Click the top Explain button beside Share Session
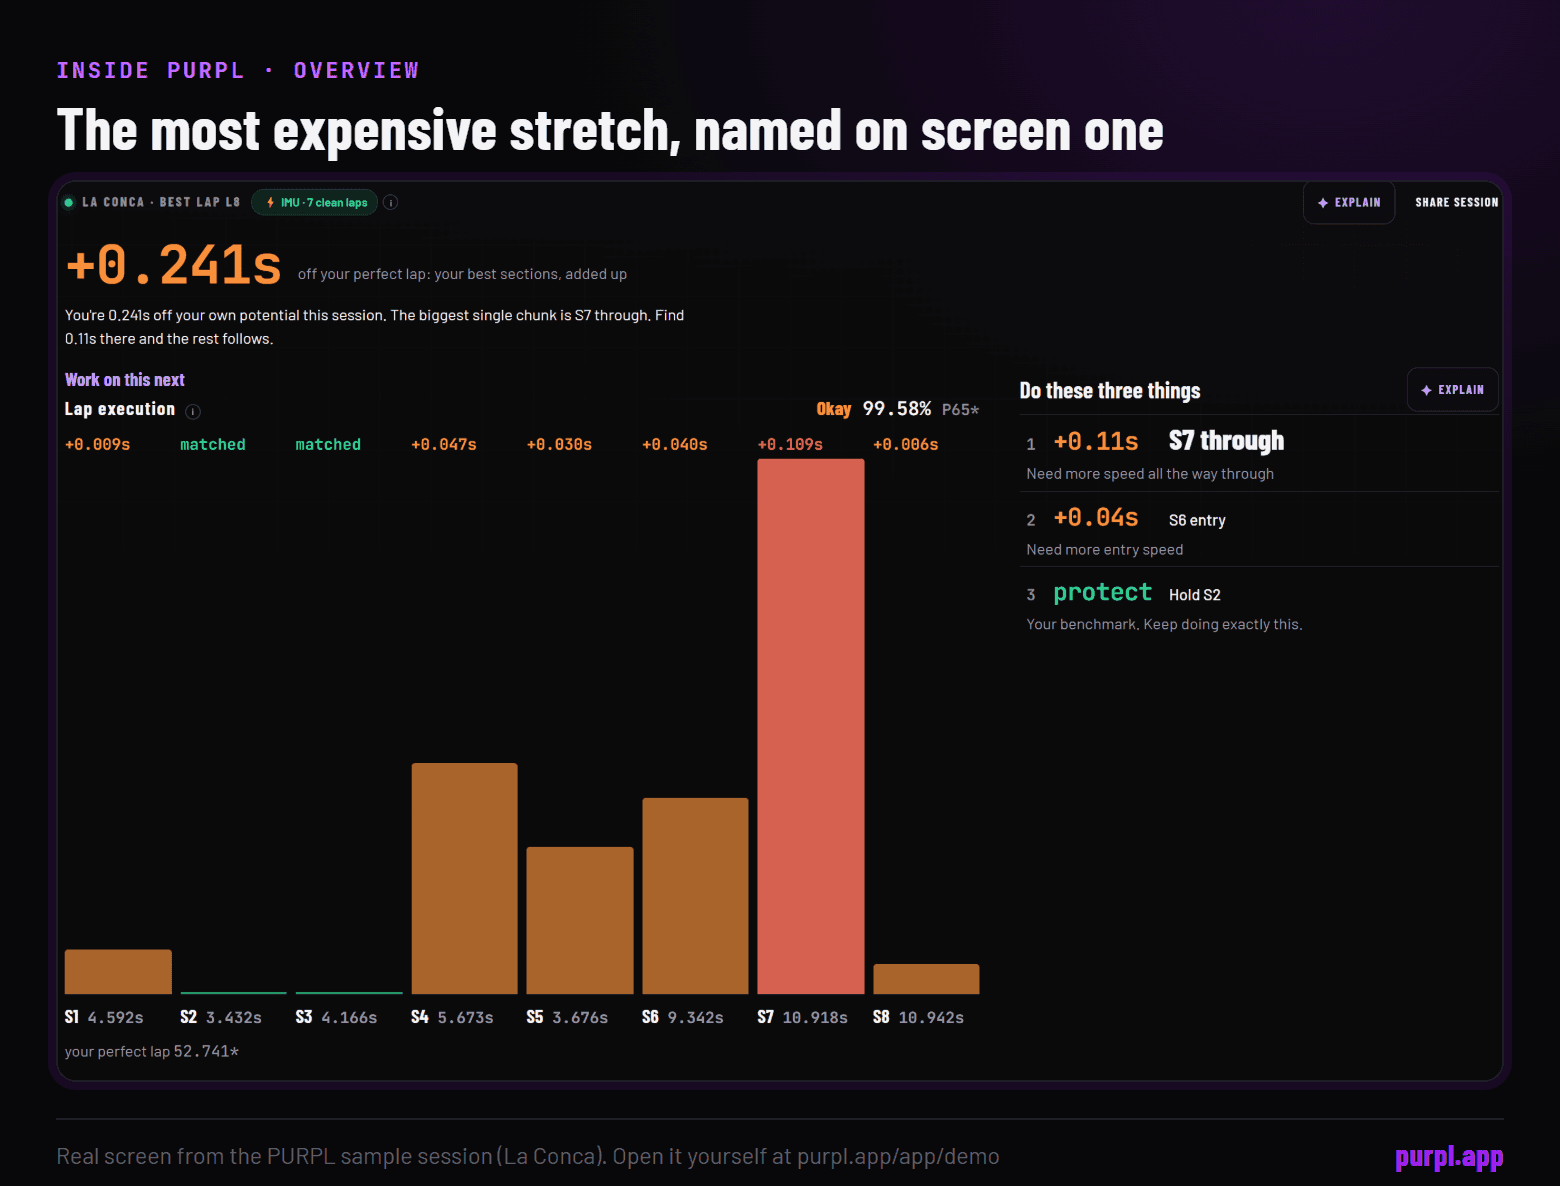 pos(1348,202)
